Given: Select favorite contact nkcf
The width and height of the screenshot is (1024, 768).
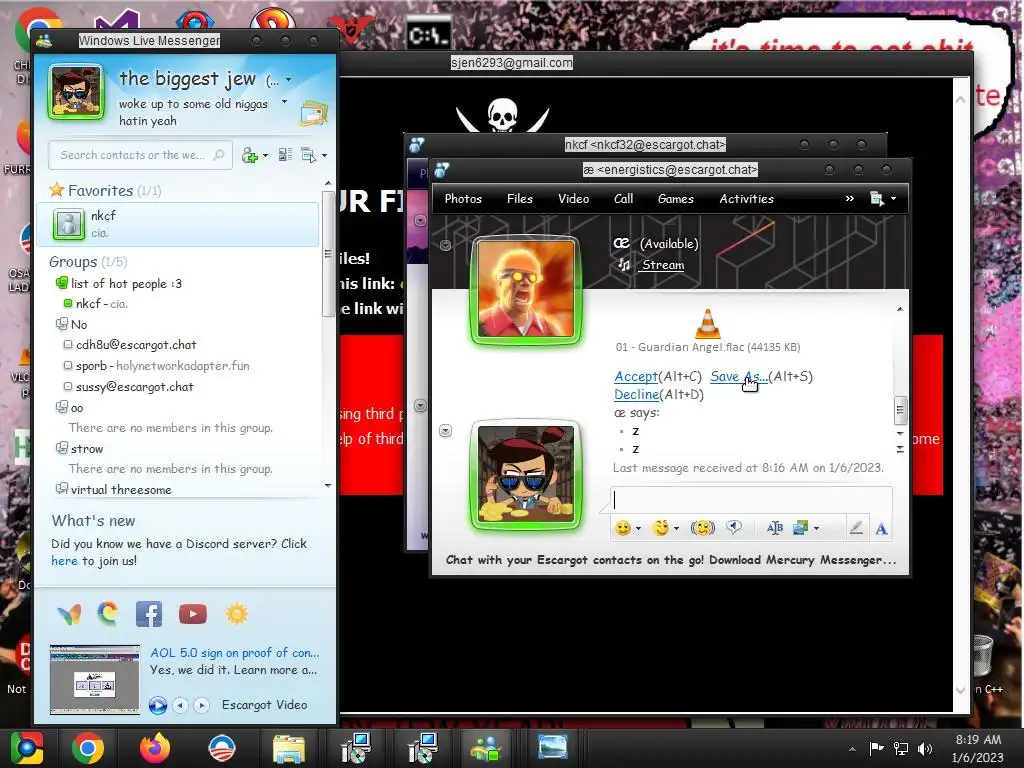Looking at the screenshot, I should point(177,224).
